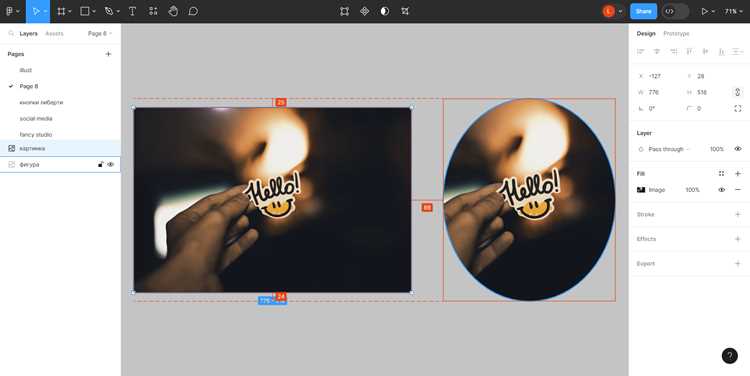The image size is (750, 376).
Task: Expand shape tools dropdown arrow
Action: pos(94,11)
